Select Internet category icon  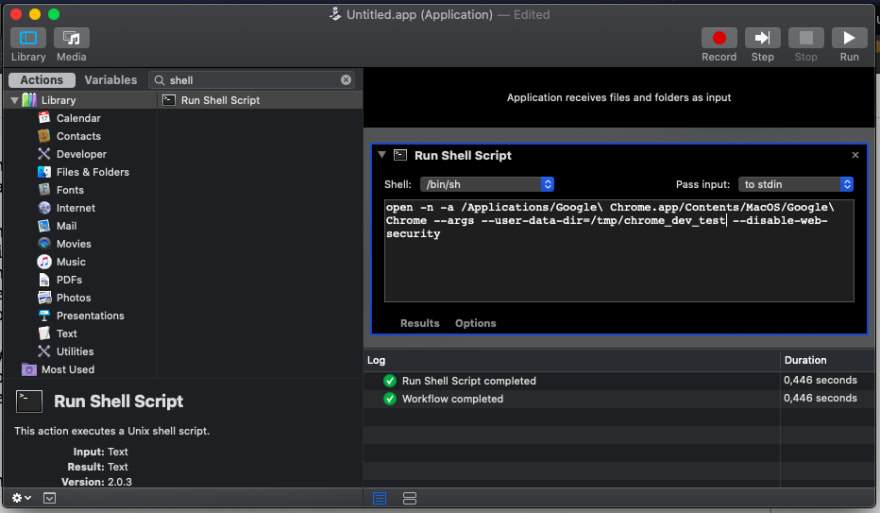(x=44, y=208)
